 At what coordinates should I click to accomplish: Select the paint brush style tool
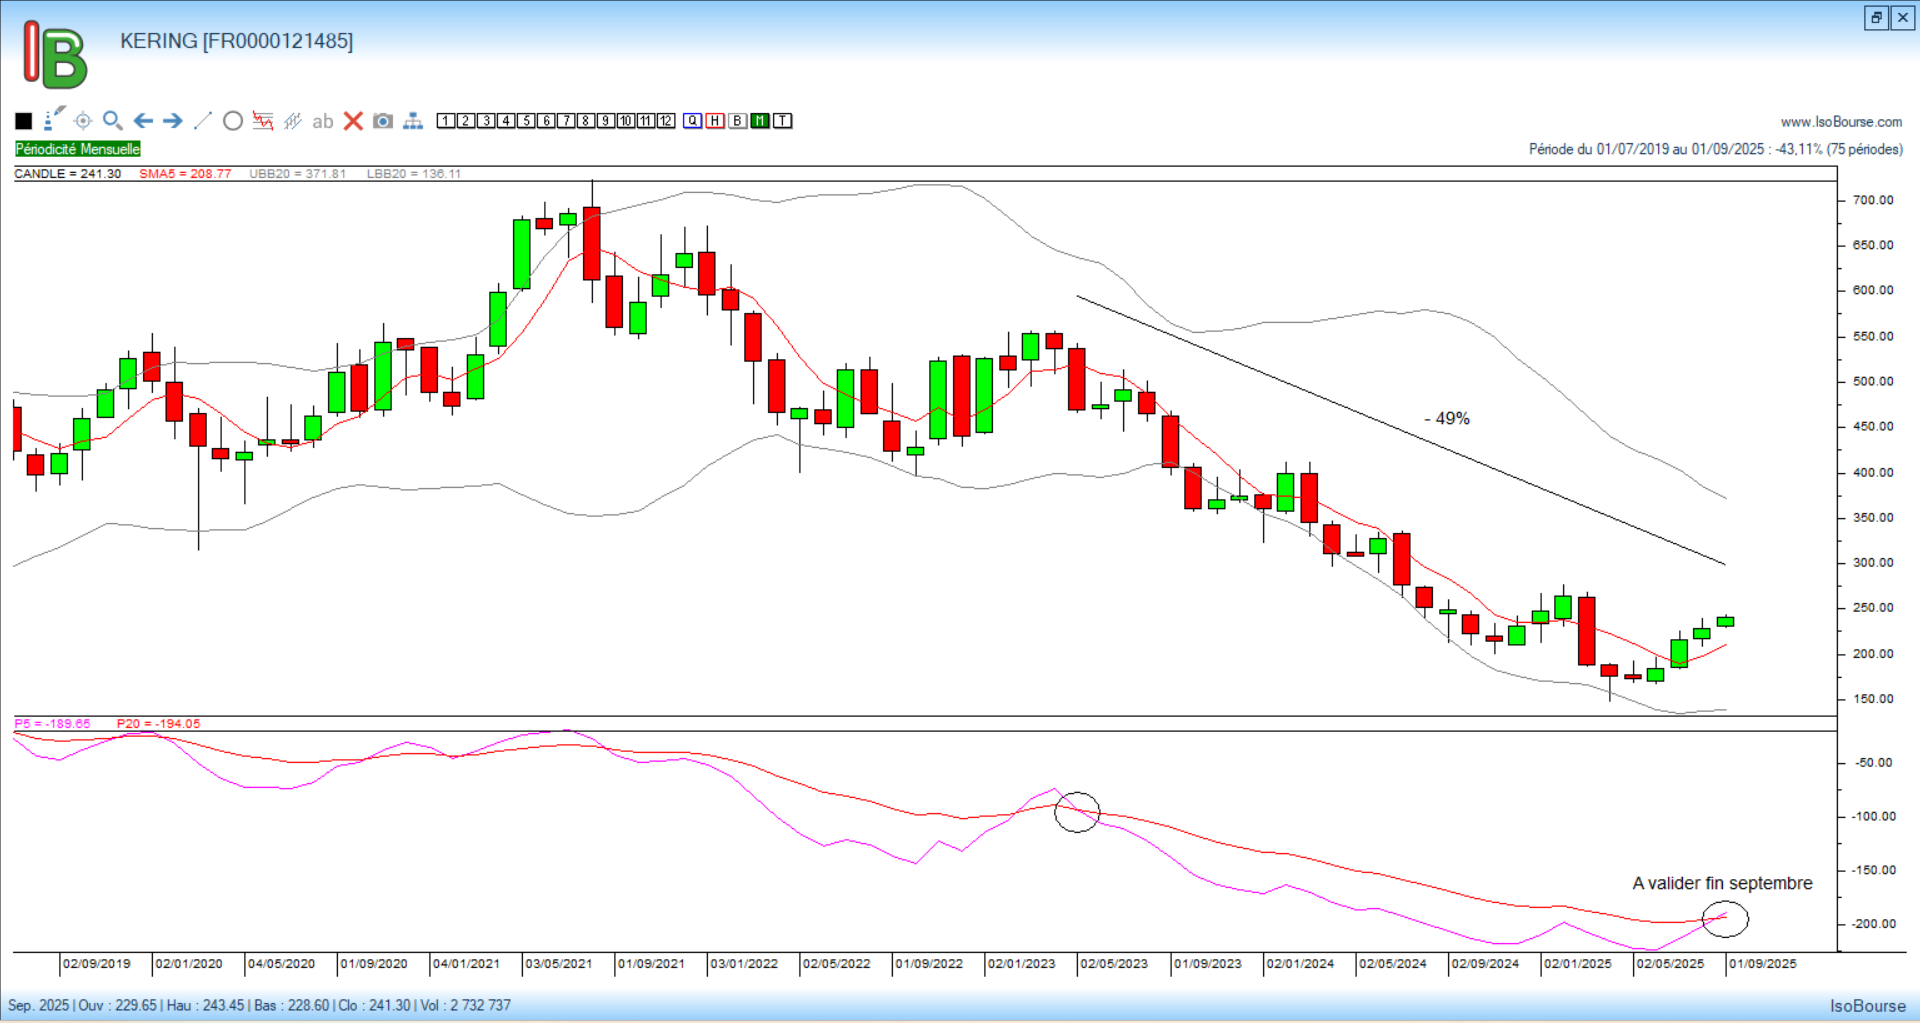pos(54,119)
